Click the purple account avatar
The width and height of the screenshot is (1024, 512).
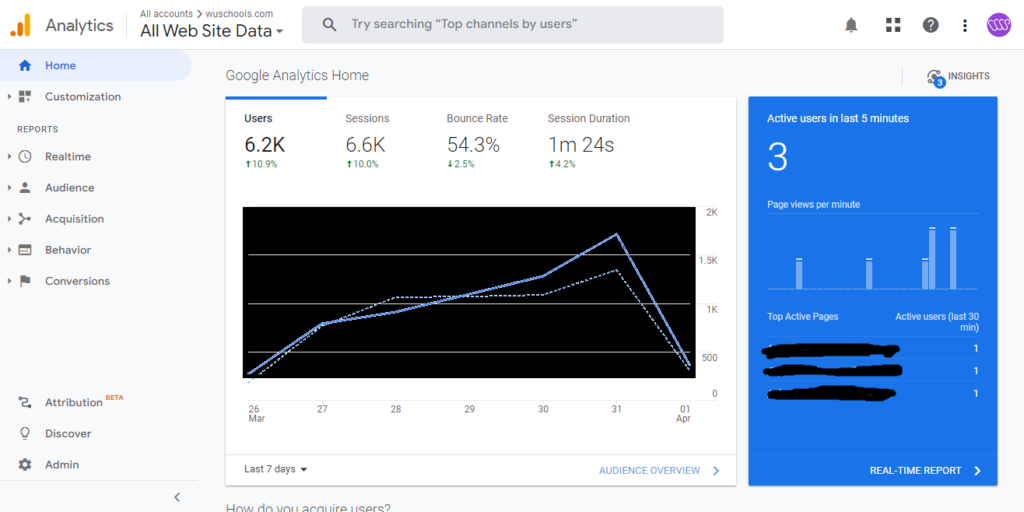coord(999,25)
